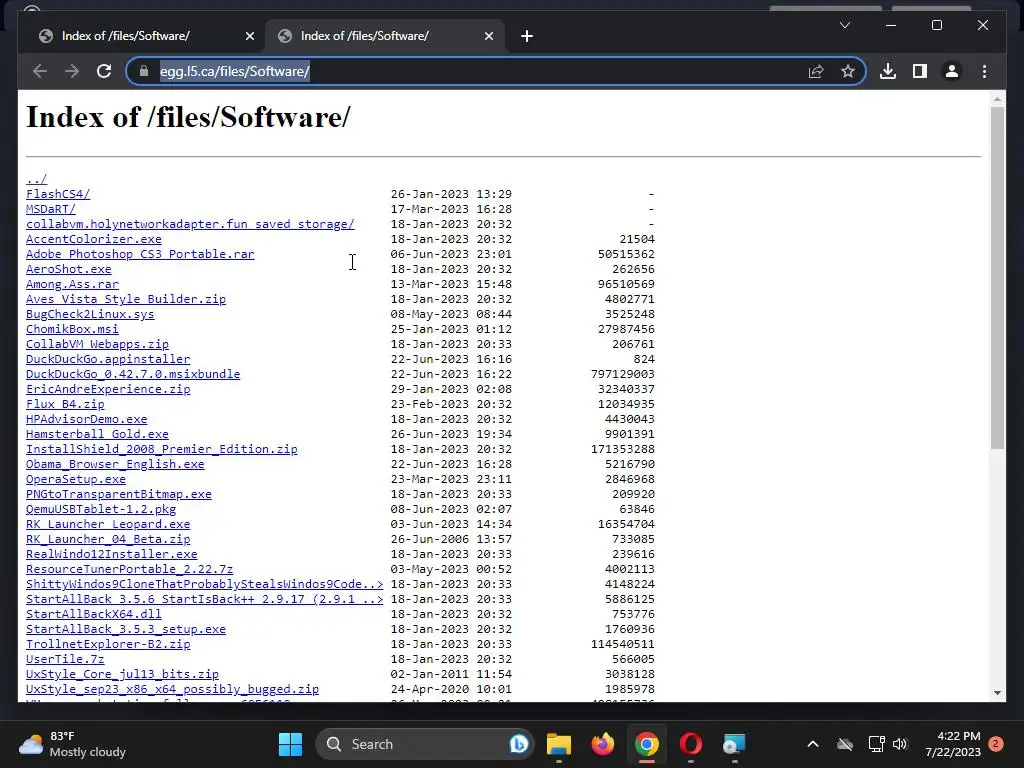Download Aves Vista Style Builder.zip
The width and height of the screenshot is (1024, 768).
tap(126, 299)
